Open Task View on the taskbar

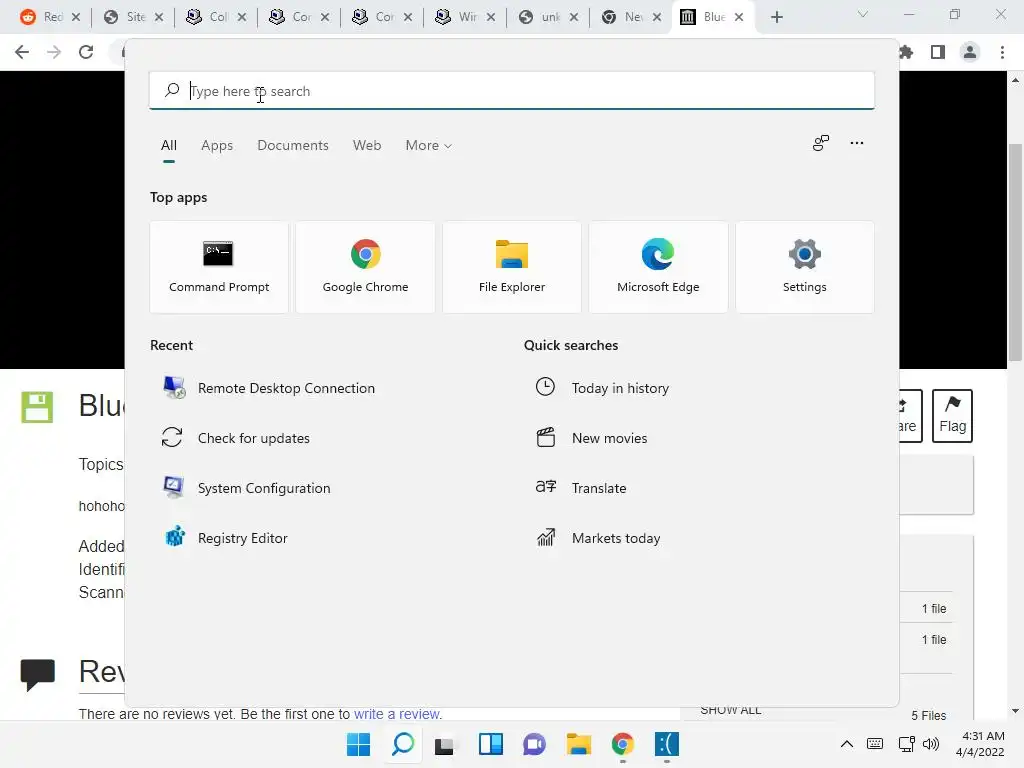pos(444,744)
